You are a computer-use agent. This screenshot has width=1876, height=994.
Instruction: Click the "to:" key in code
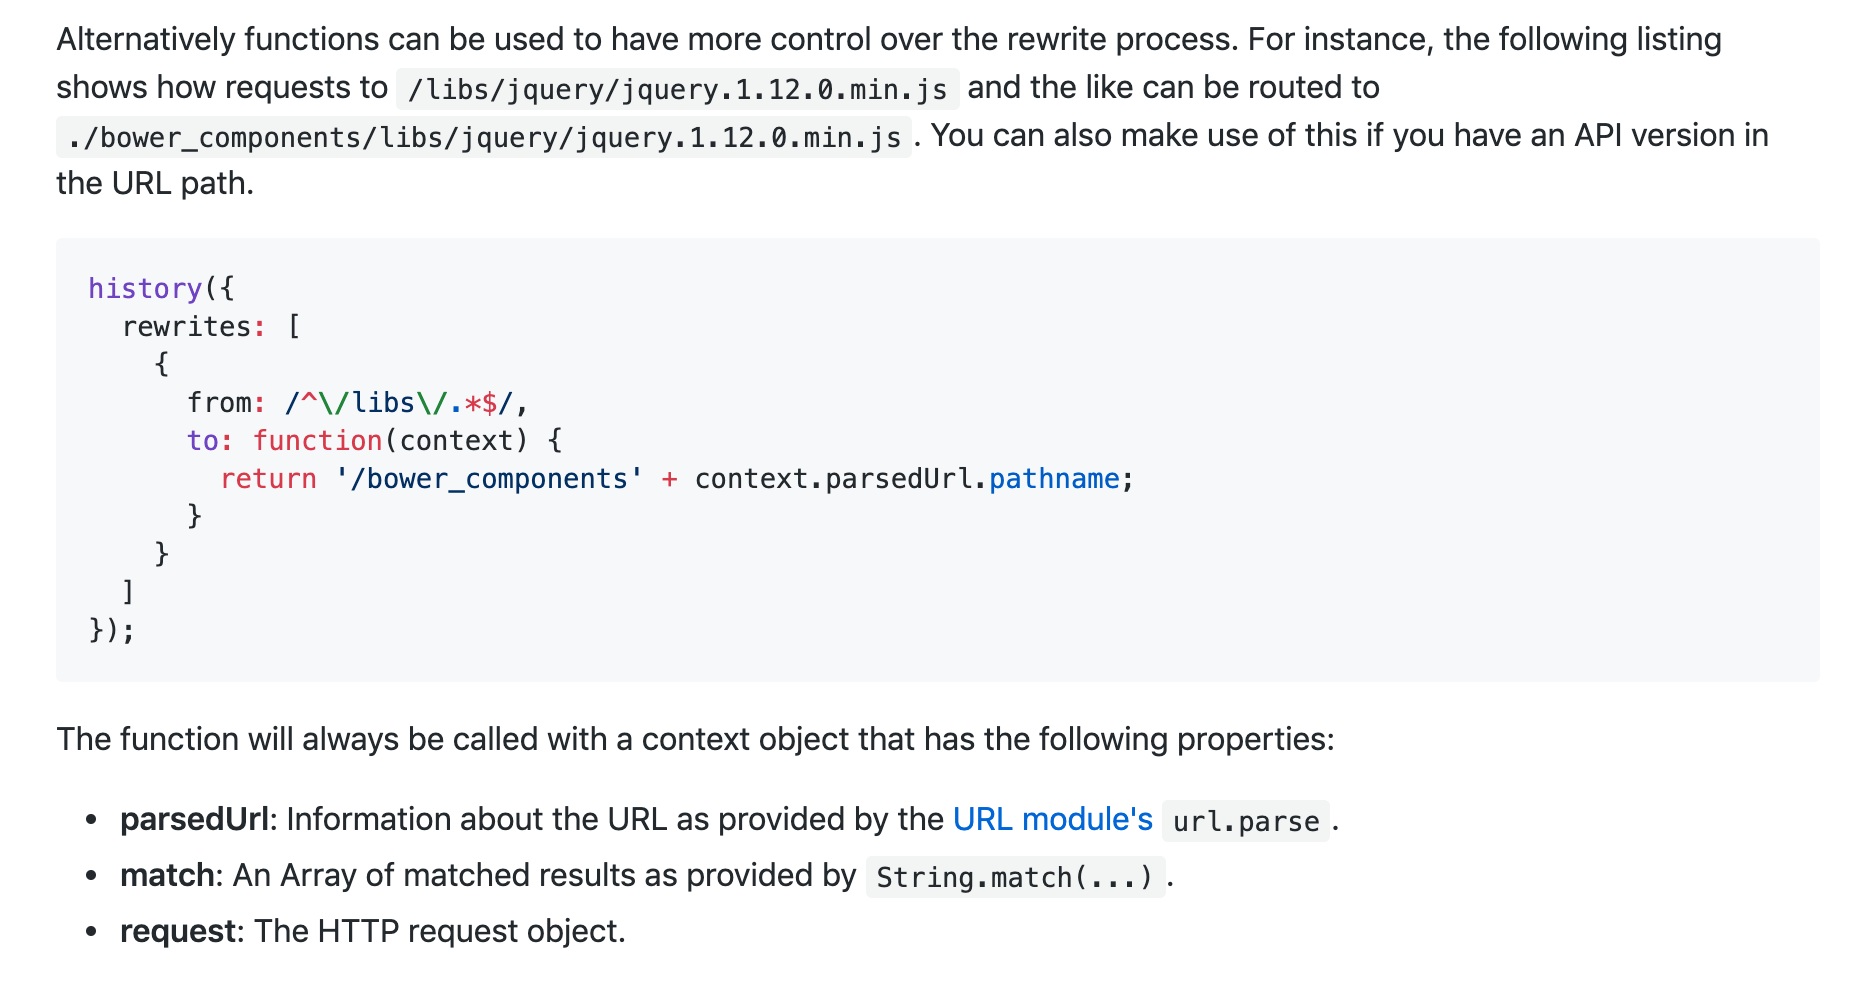coord(209,441)
